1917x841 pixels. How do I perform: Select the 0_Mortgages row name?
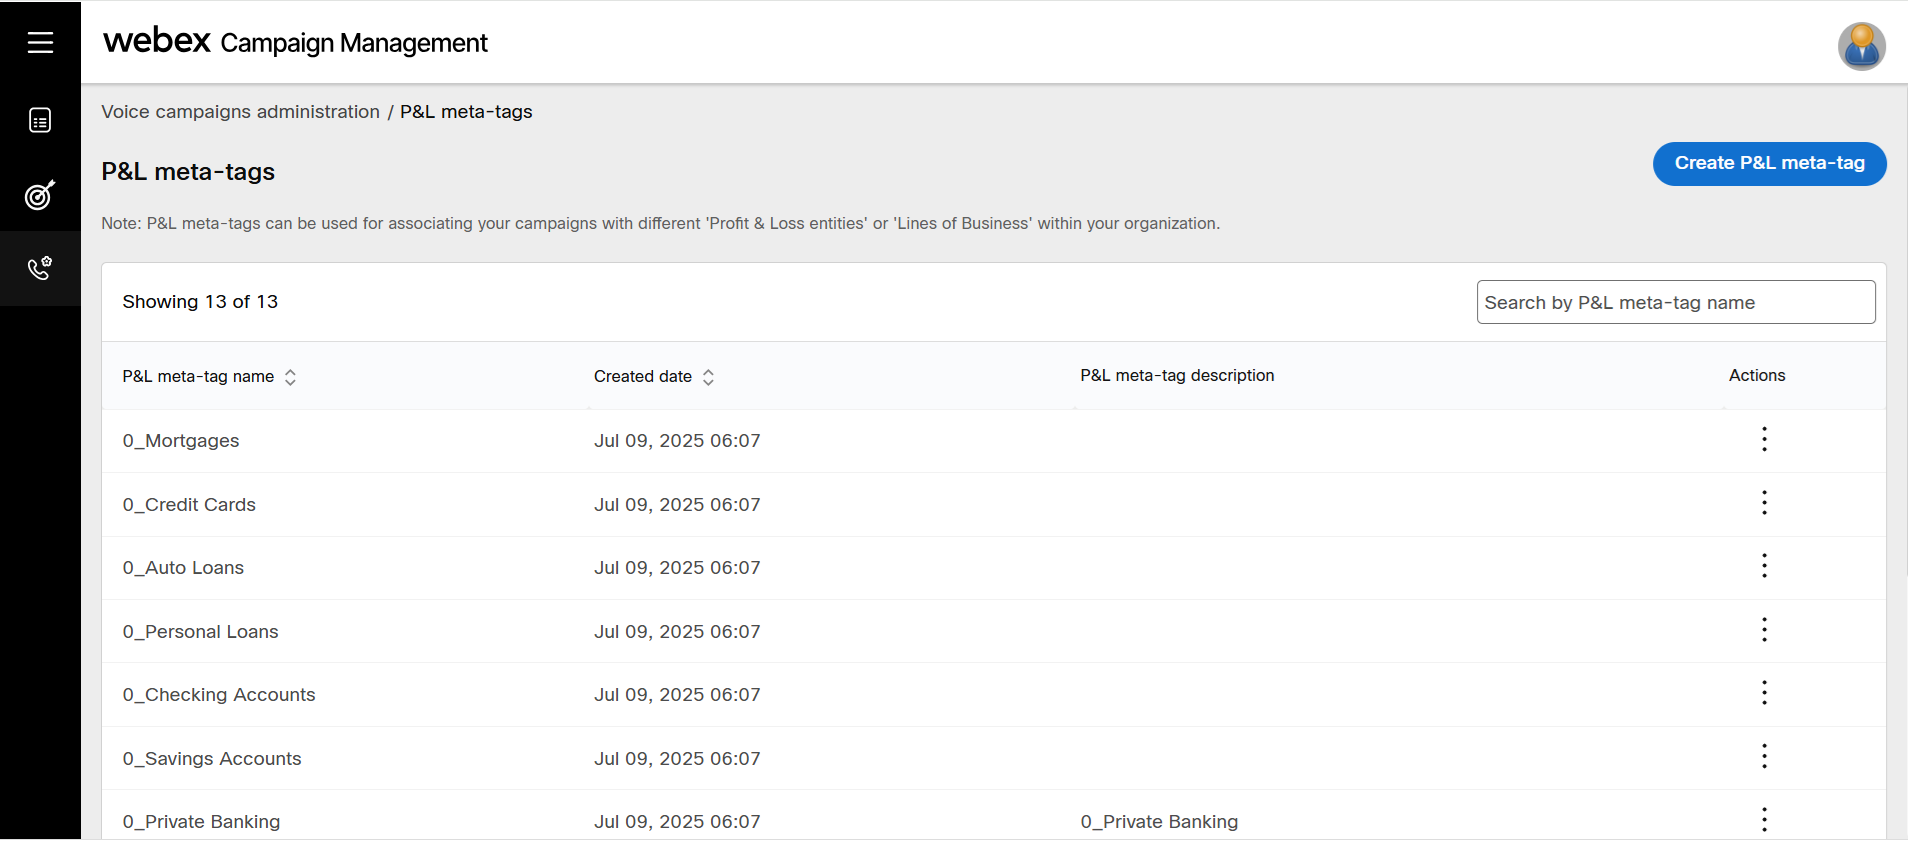[x=181, y=441]
